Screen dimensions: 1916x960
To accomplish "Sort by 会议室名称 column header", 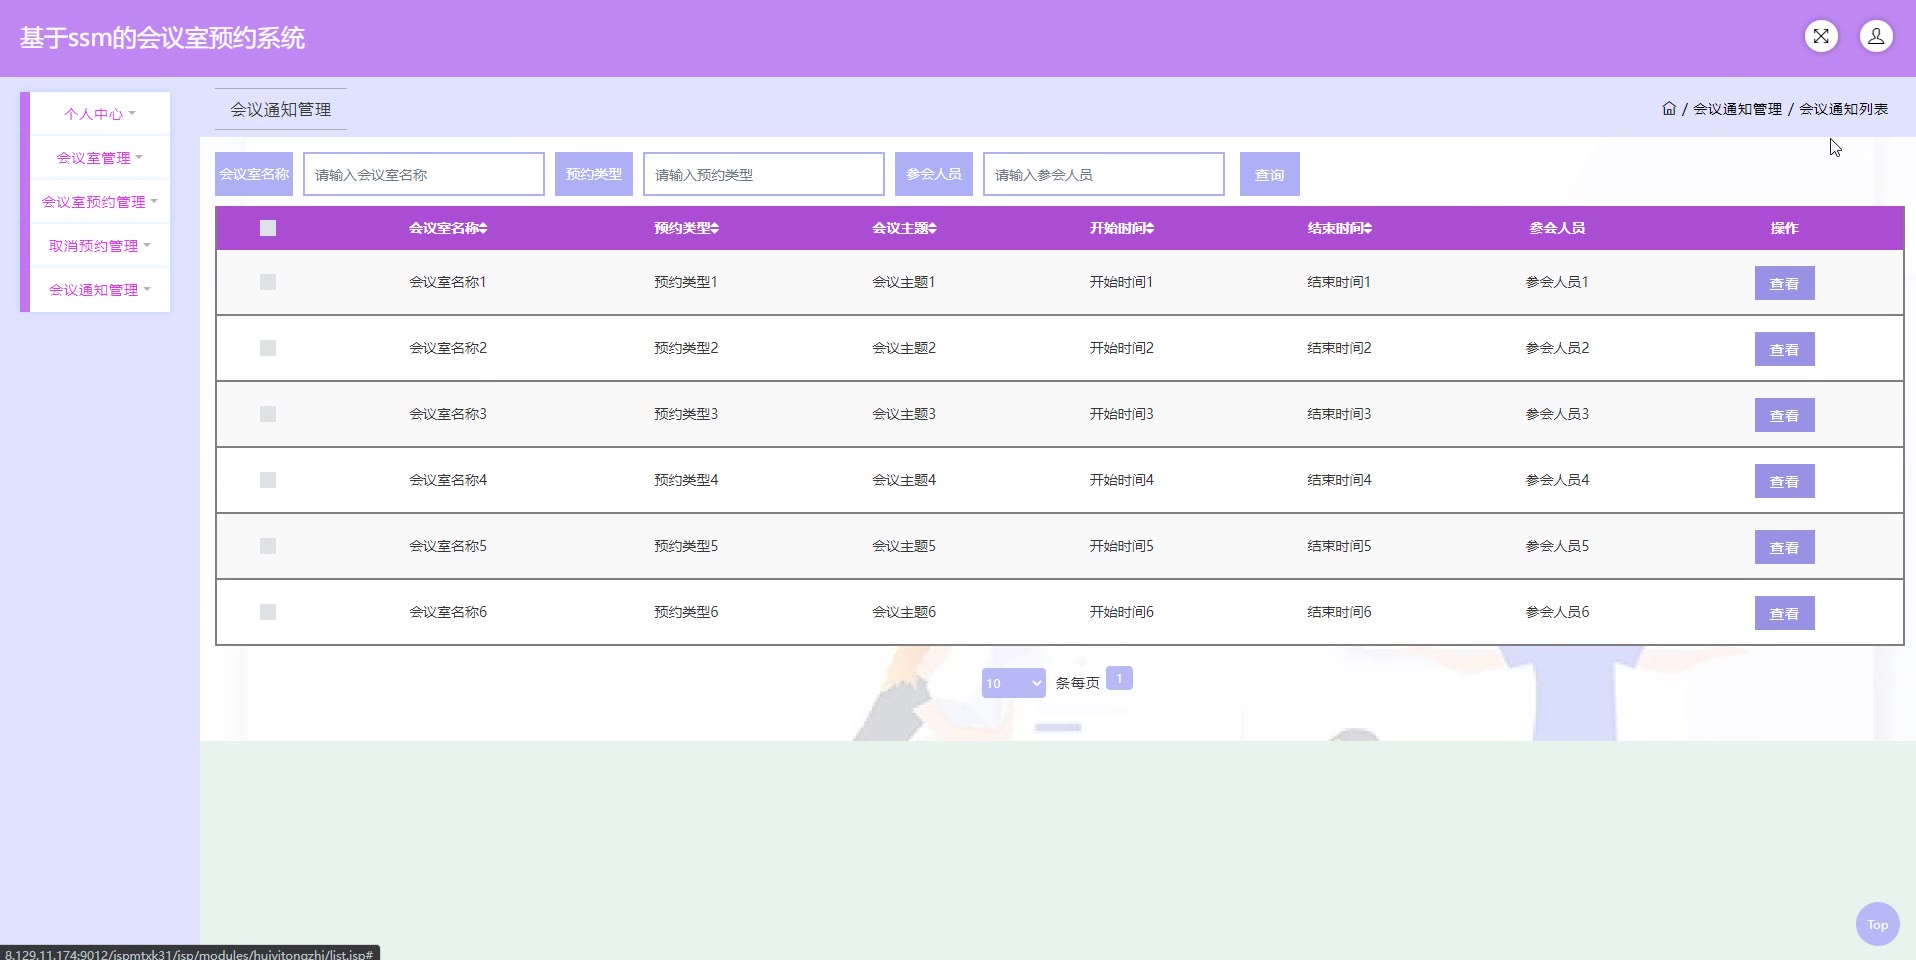I will (448, 228).
